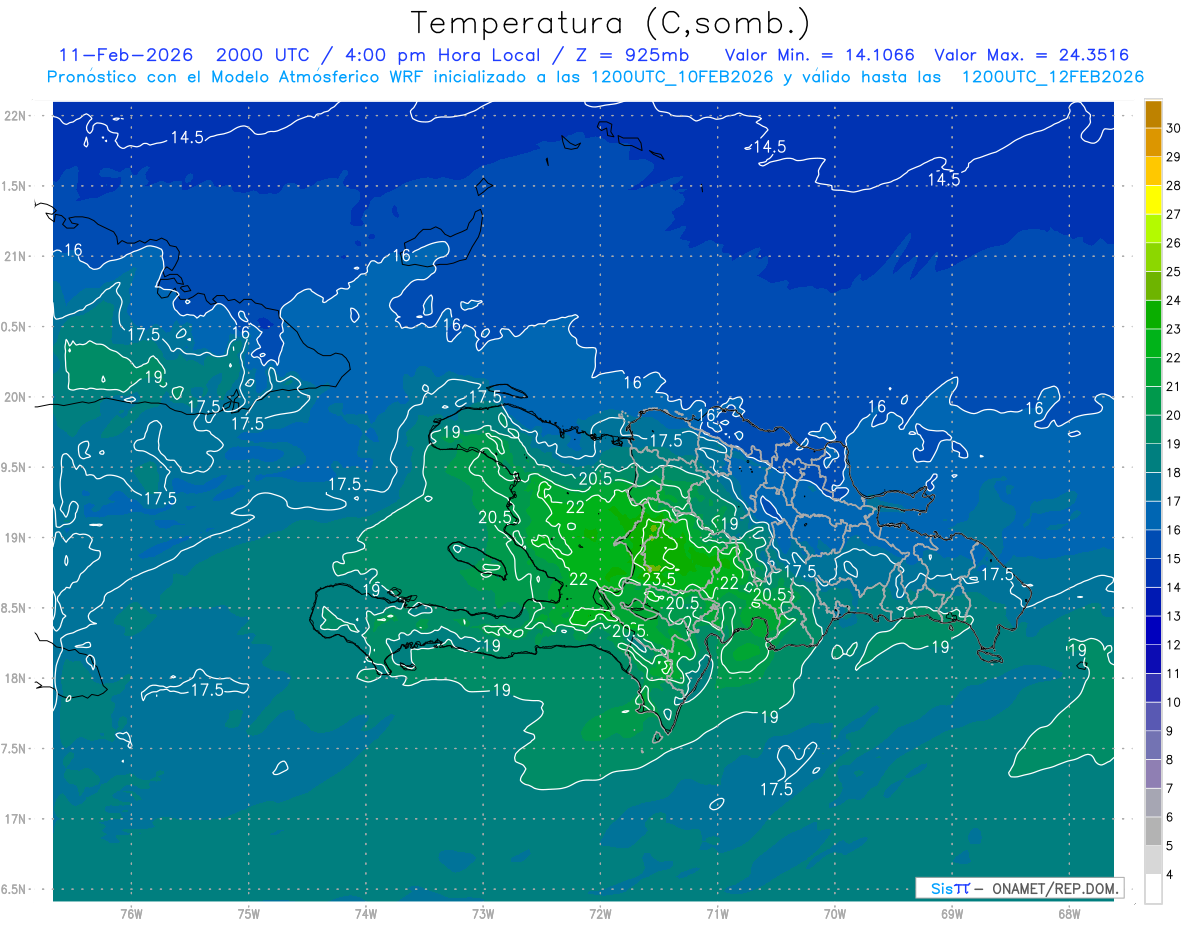Click the '69W' longitude axis label
1200x927 pixels.
pyautogui.click(x=952, y=914)
